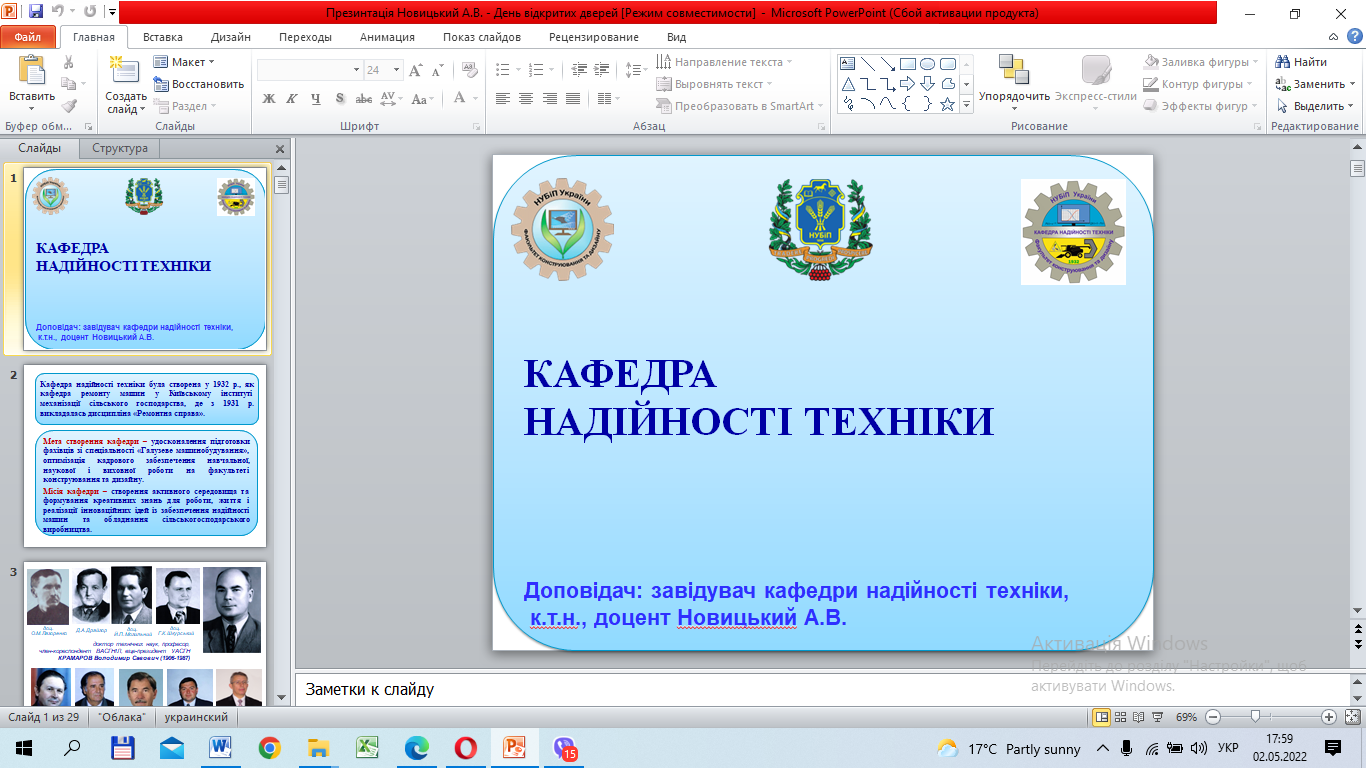Switch to Slide Sorter view icon
The width and height of the screenshot is (1366, 768).
point(1120,717)
